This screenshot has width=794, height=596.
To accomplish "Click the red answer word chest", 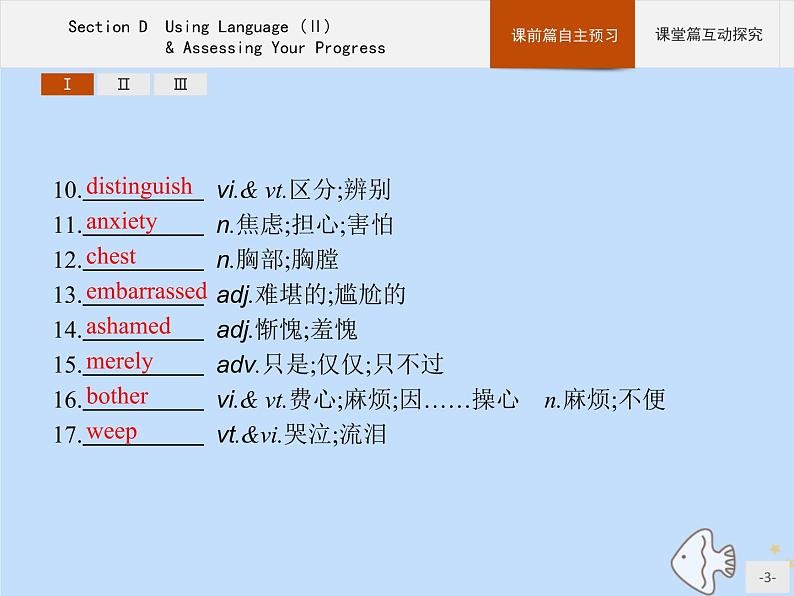I will click(111, 256).
